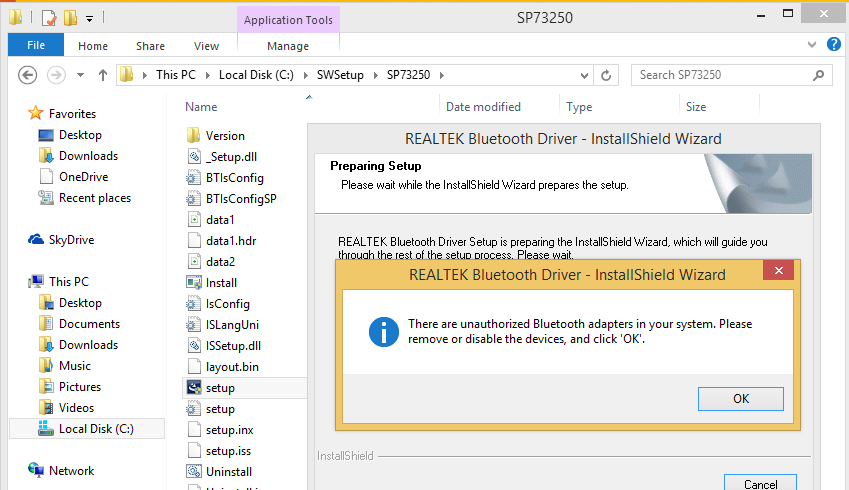849x490 pixels.
Task: Open the File ribbon tab
Action: pos(36,45)
